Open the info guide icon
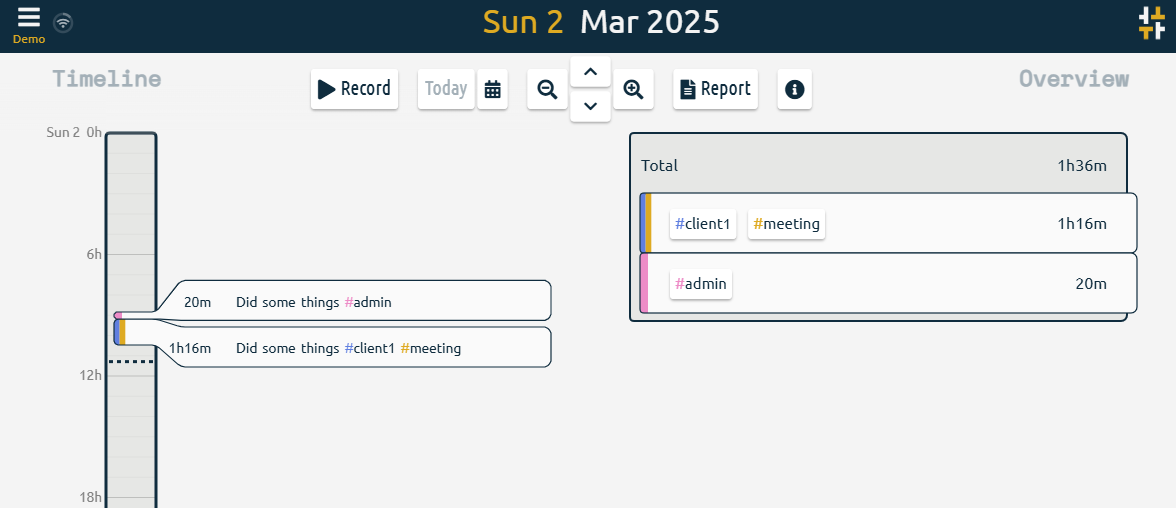Viewport: 1176px width, 508px height. pyautogui.click(x=794, y=89)
